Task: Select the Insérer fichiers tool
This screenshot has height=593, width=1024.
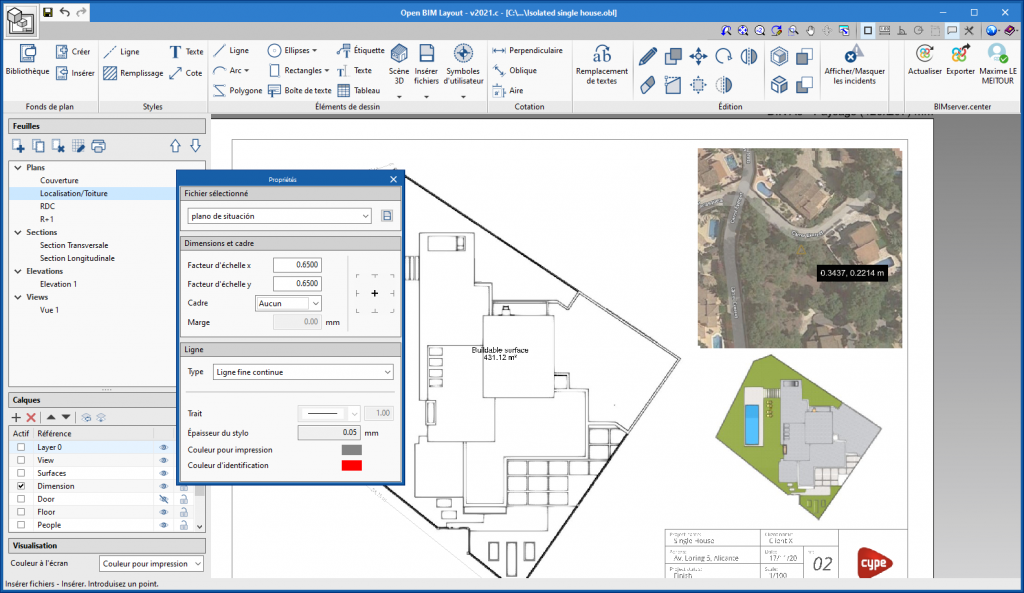Action: [x=426, y=62]
